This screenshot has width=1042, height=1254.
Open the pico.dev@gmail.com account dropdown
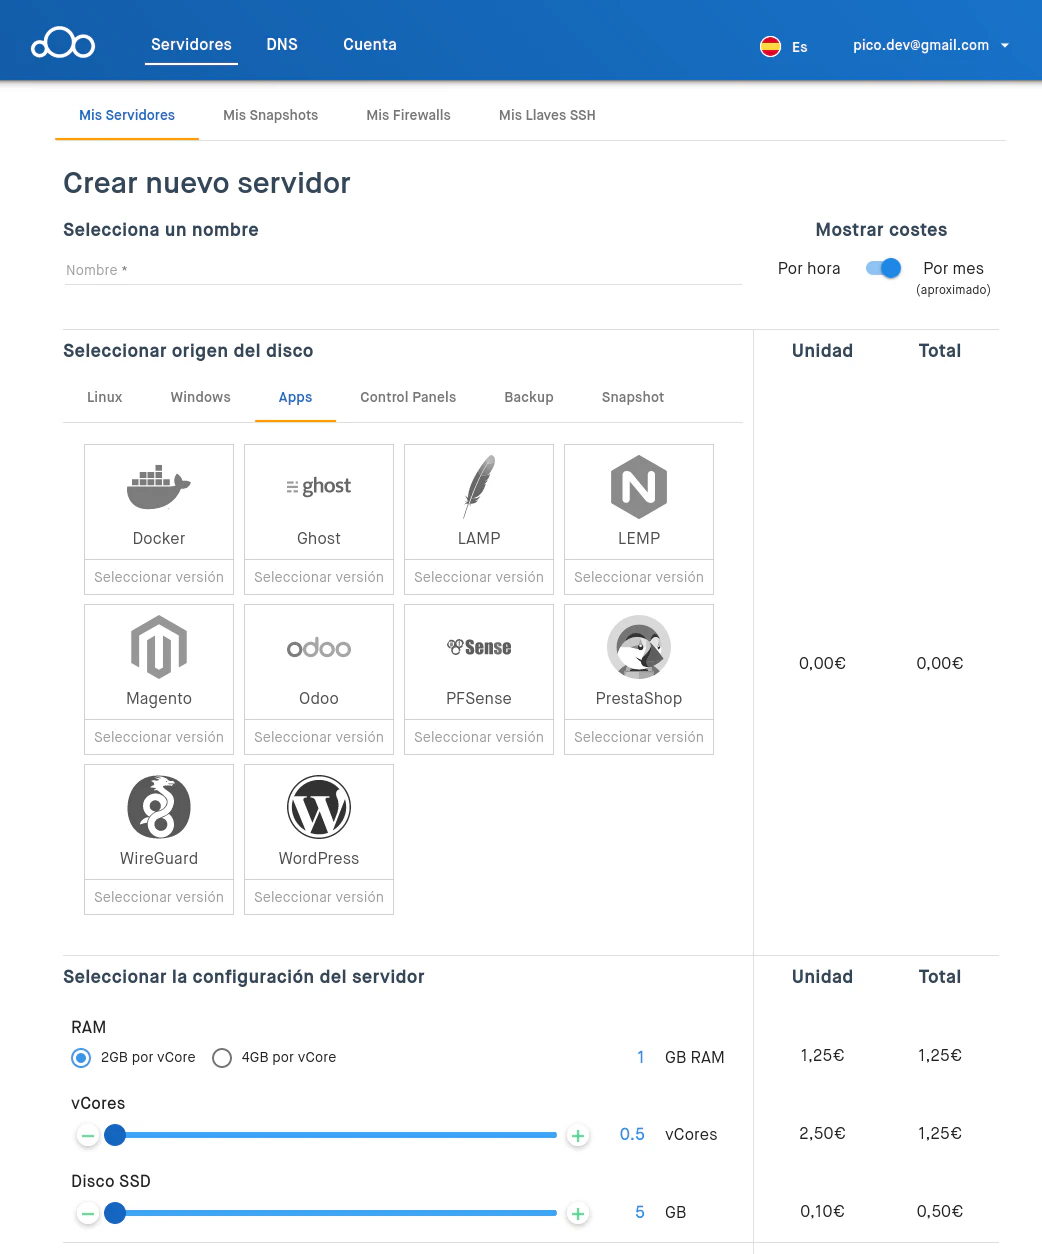(x=930, y=45)
